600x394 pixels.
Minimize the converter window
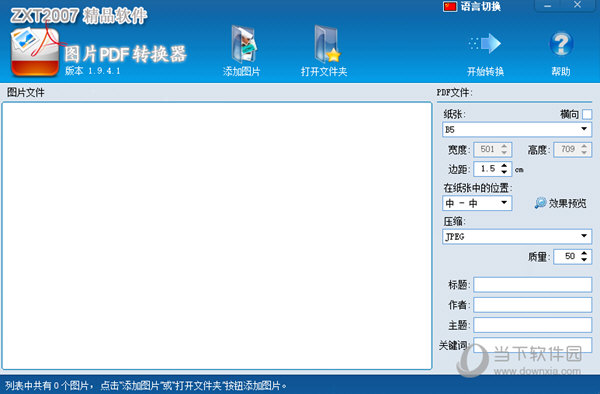(548, 6)
